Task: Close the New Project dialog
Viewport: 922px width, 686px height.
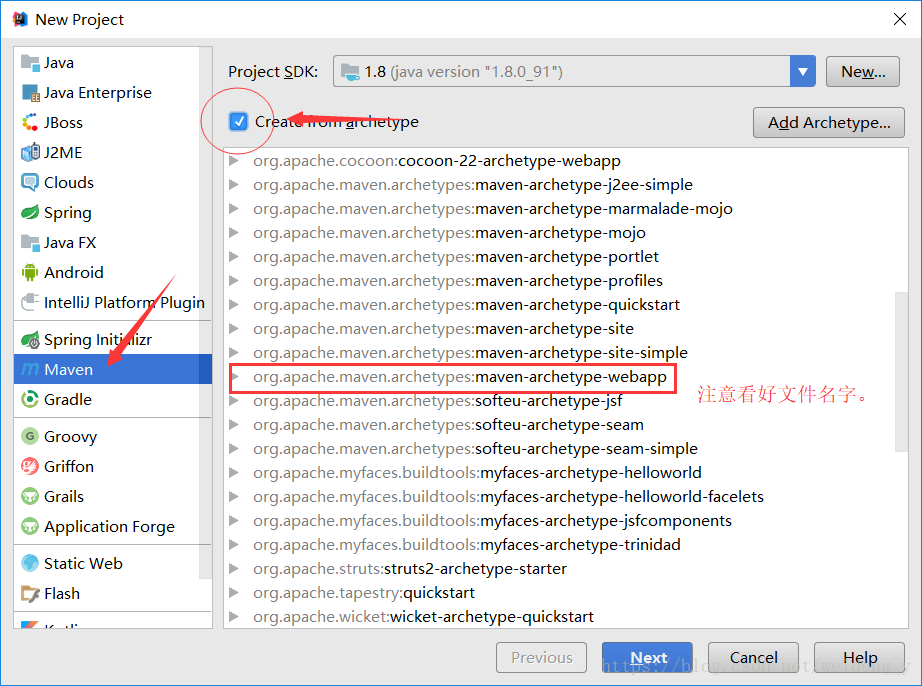Action: pyautogui.click(x=900, y=19)
